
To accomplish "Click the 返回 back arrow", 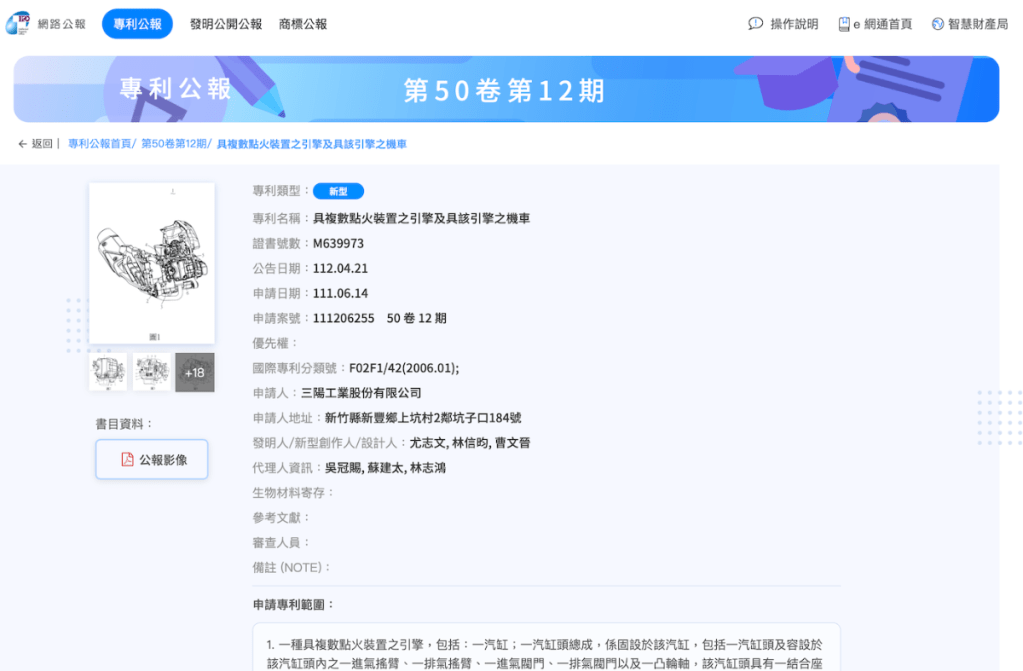I will pos(23,144).
